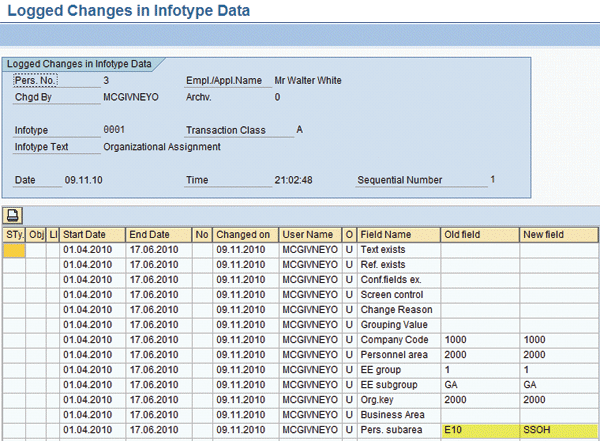Click the highlighted SSOH new field cell
This screenshot has width=600, height=441.
click(557, 430)
